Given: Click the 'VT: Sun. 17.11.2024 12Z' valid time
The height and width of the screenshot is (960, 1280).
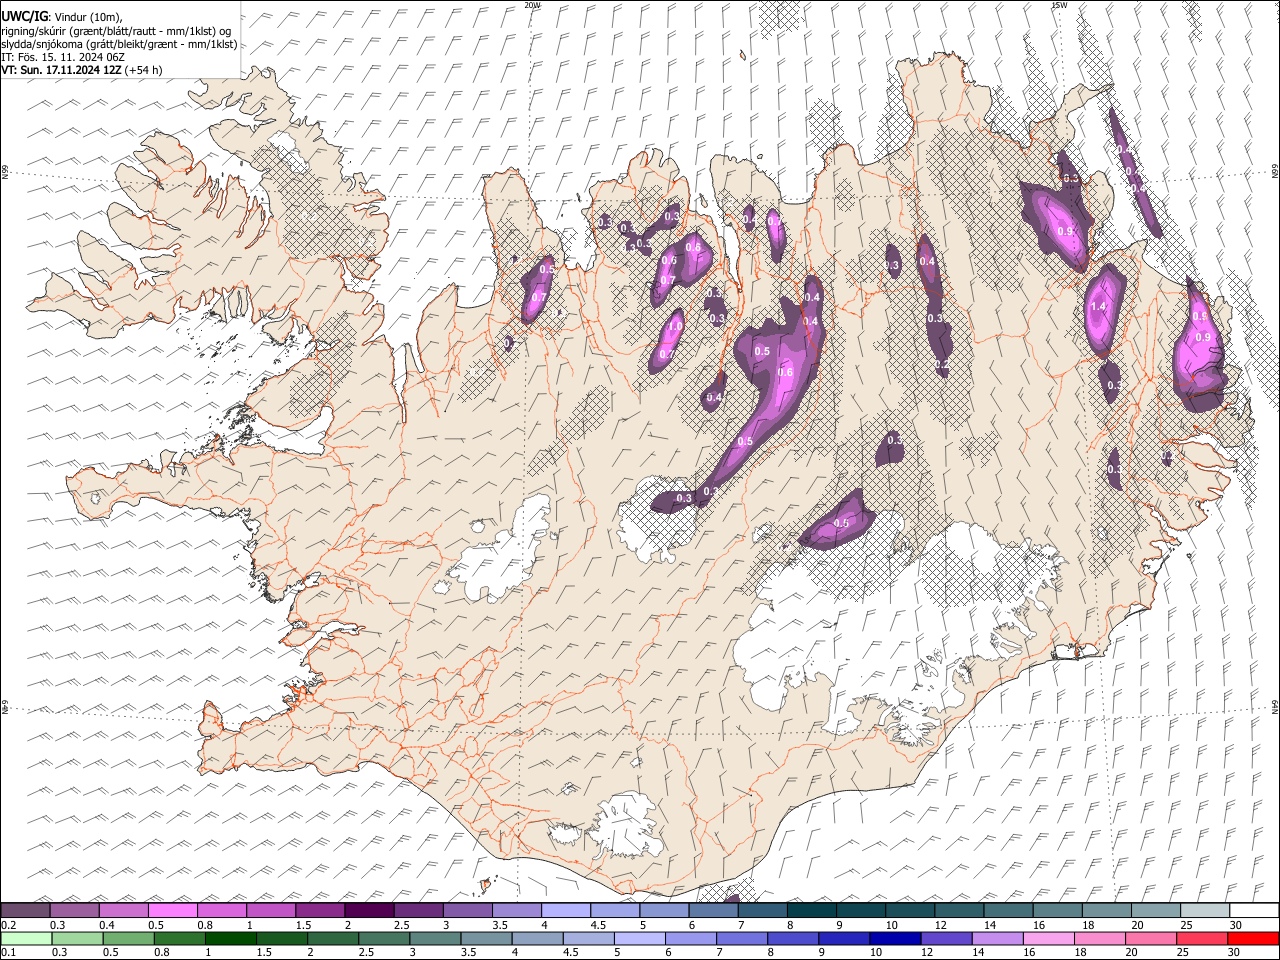Looking at the screenshot, I should pyautogui.click(x=61, y=70).
